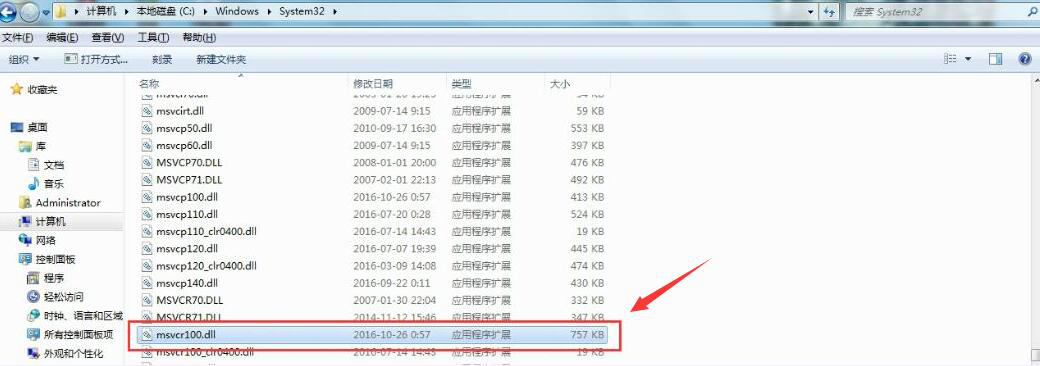Click the msvcirt.dll file icon
The width and height of the screenshot is (1040, 366).
click(147, 111)
